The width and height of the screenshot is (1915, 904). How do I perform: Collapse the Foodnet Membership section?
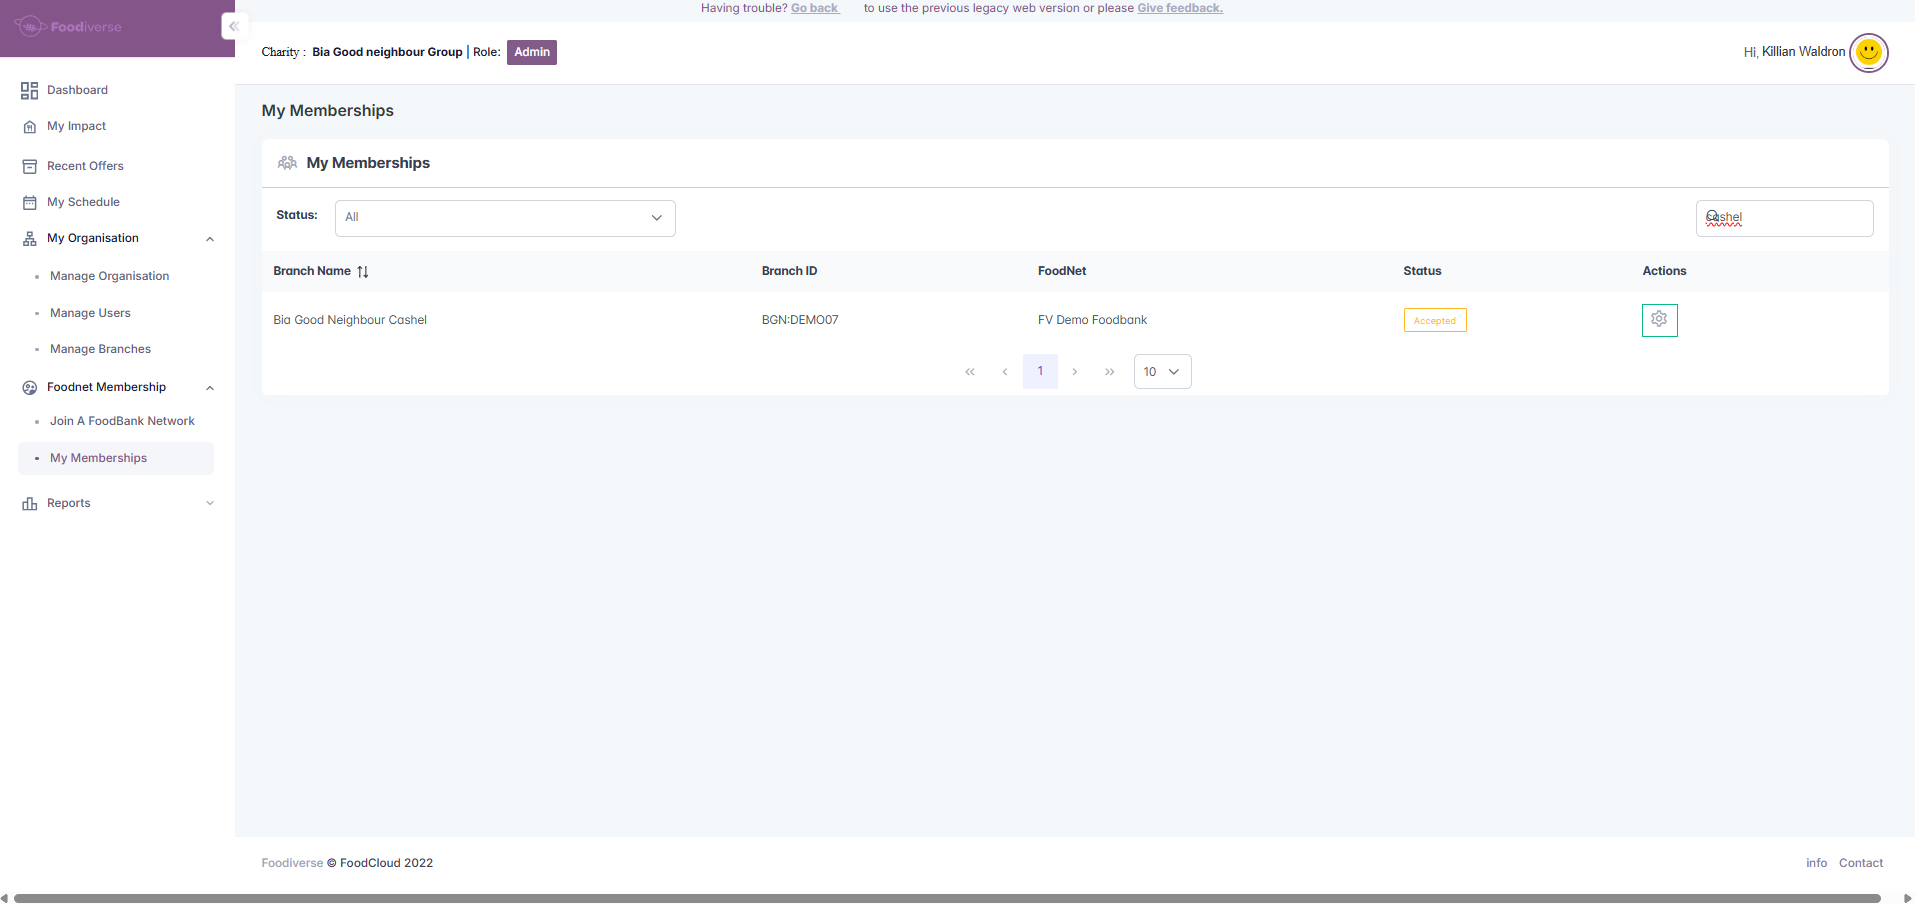[210, 388]
